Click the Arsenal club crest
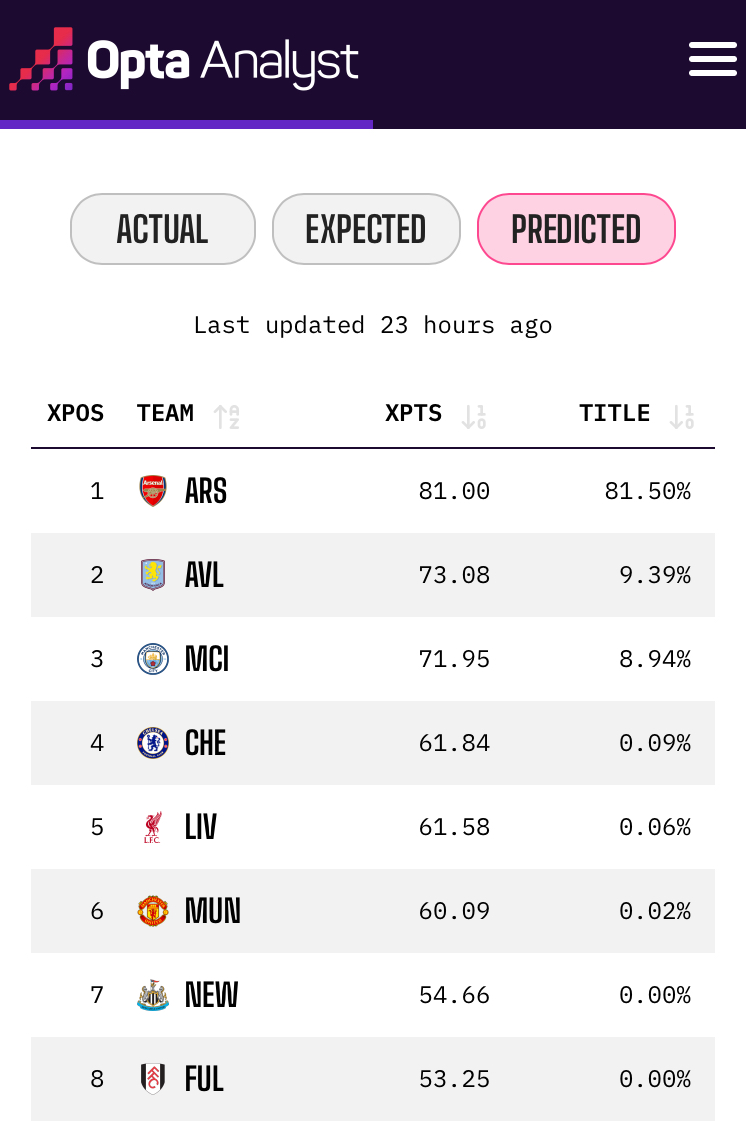The width and height of the screenshot is (746, 1121). pos(152,491)
